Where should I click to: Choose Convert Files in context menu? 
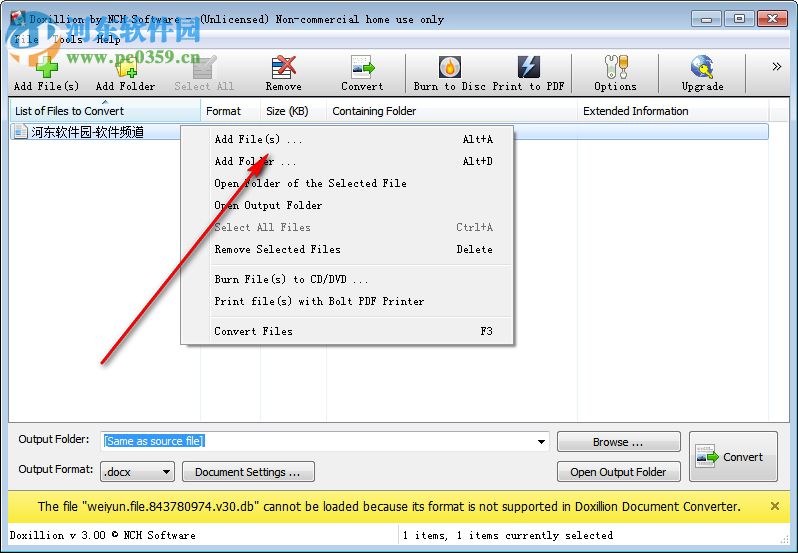[347, 331]
